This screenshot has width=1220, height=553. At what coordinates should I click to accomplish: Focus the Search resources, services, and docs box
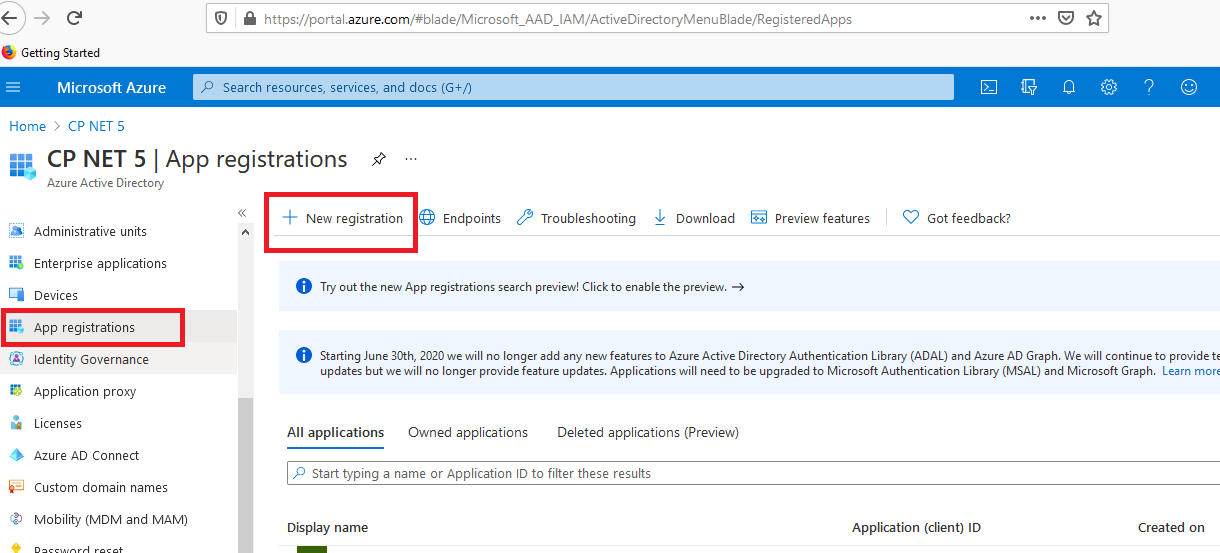[574, 87]
